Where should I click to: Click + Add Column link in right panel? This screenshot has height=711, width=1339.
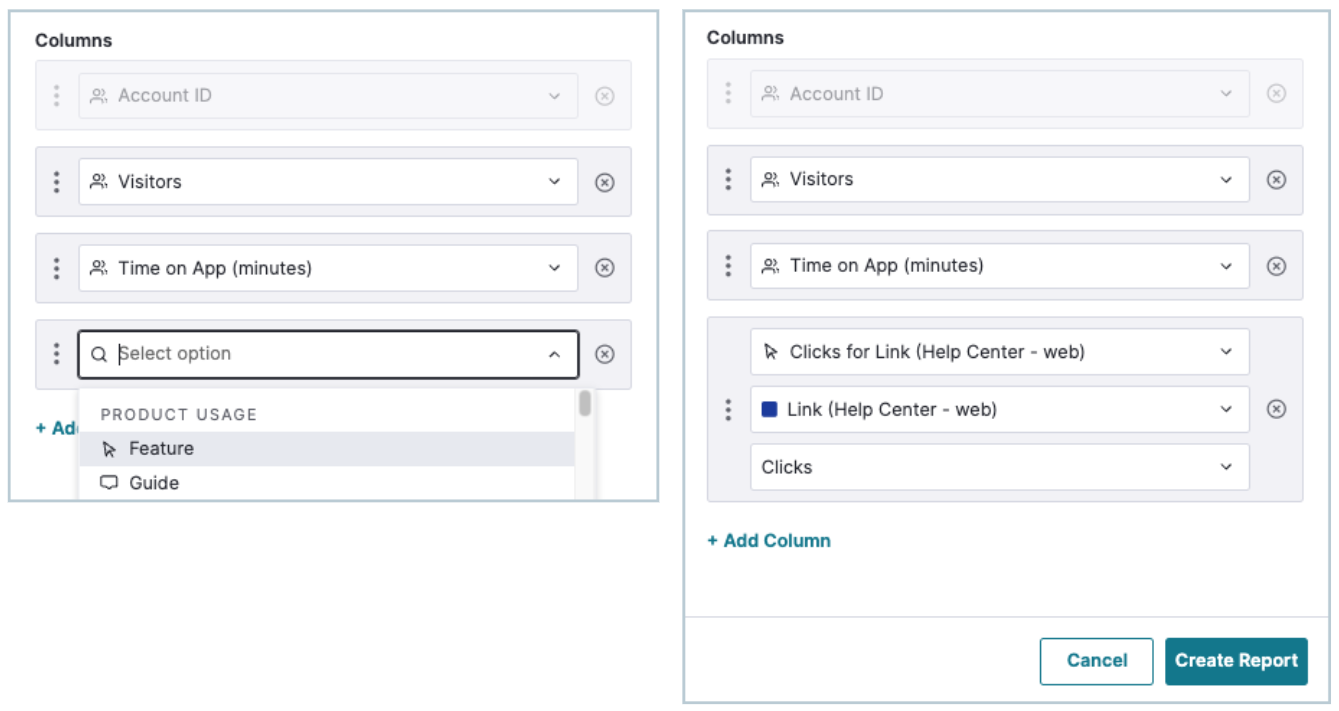coord(769,540)
